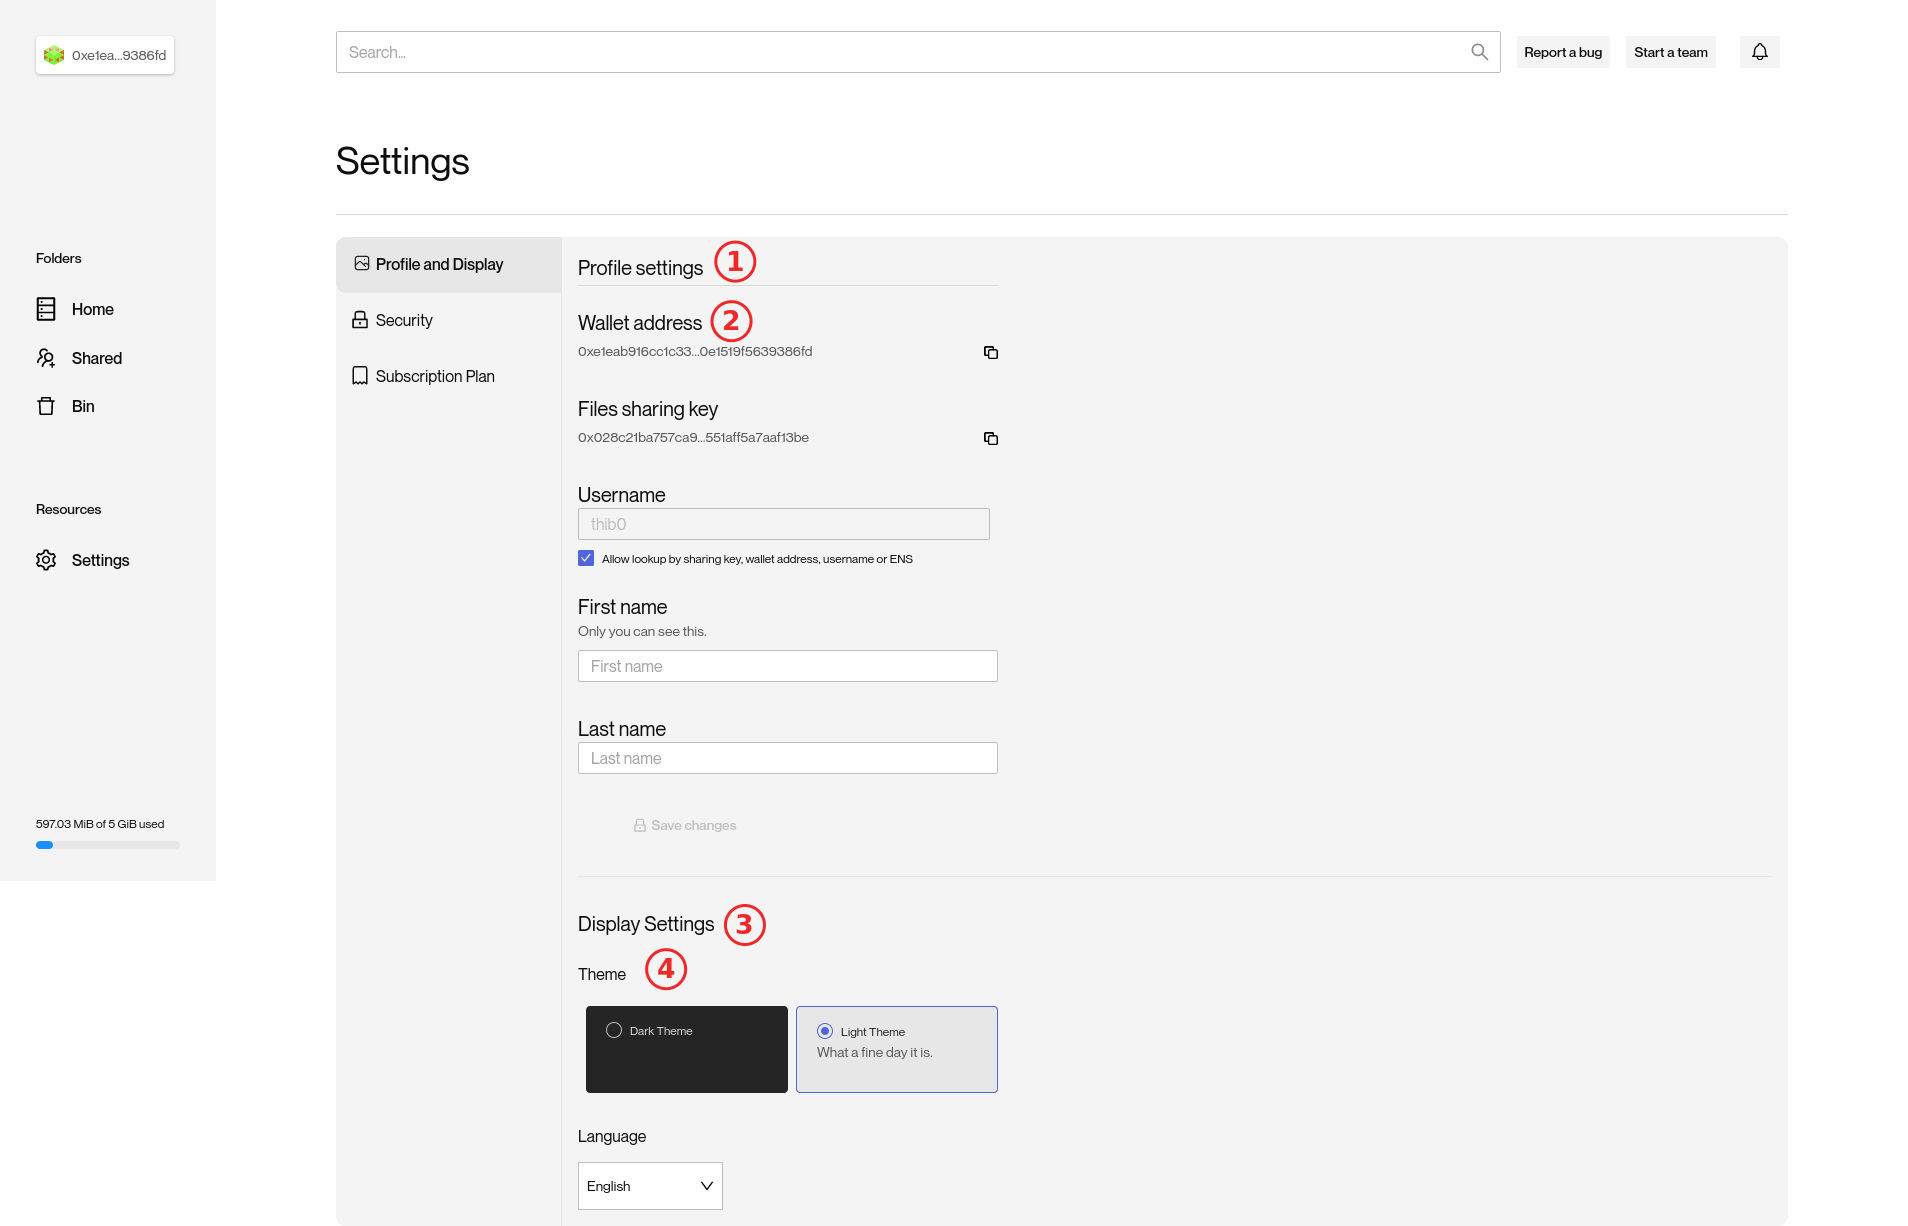
Task: Click the Username input field
Action: point(783,523)
